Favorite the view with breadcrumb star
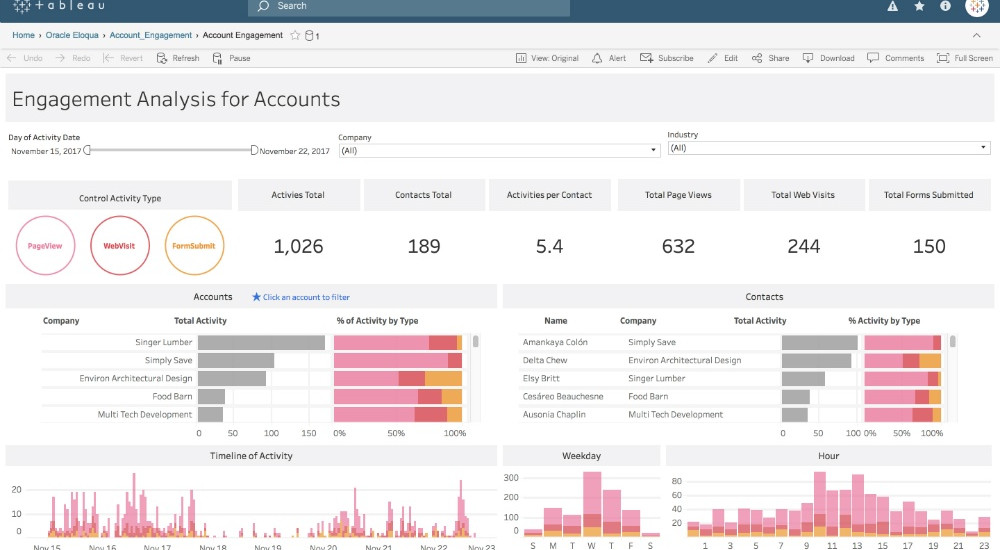This screenshot has height=550, width=1000. point(295,35)
